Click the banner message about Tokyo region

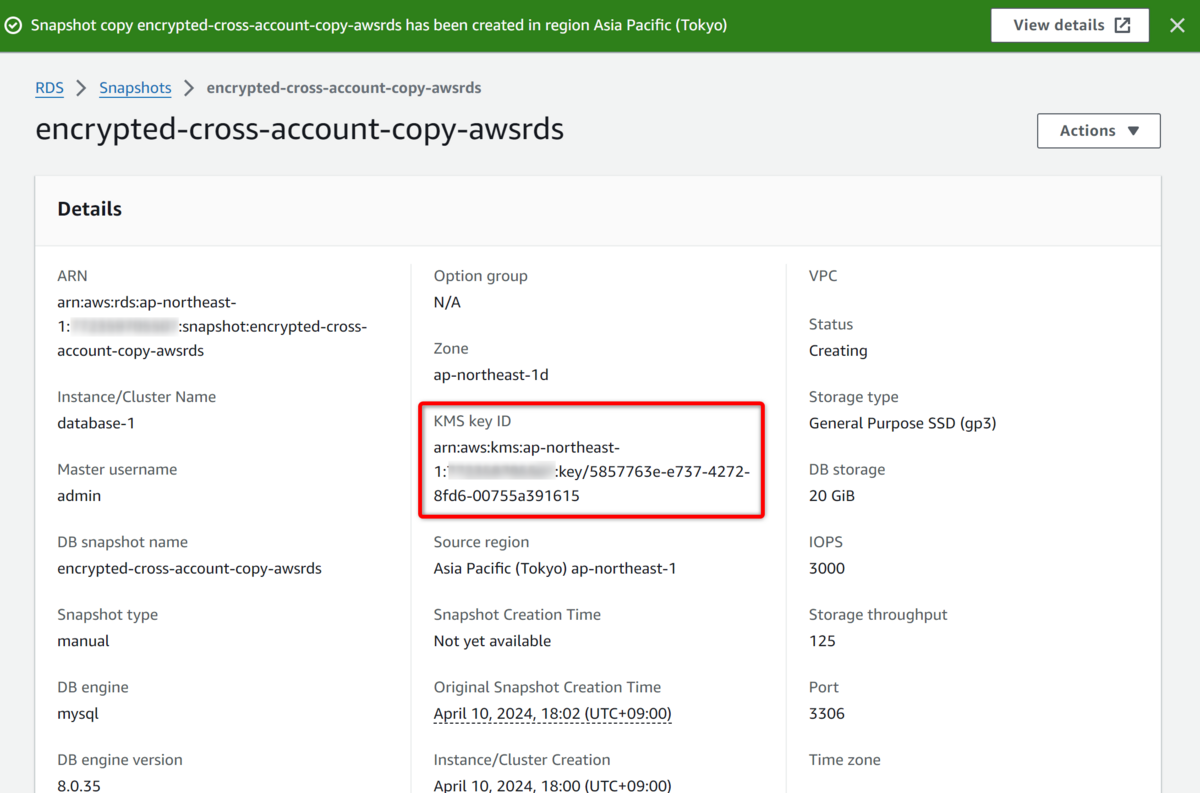point(379,25)
